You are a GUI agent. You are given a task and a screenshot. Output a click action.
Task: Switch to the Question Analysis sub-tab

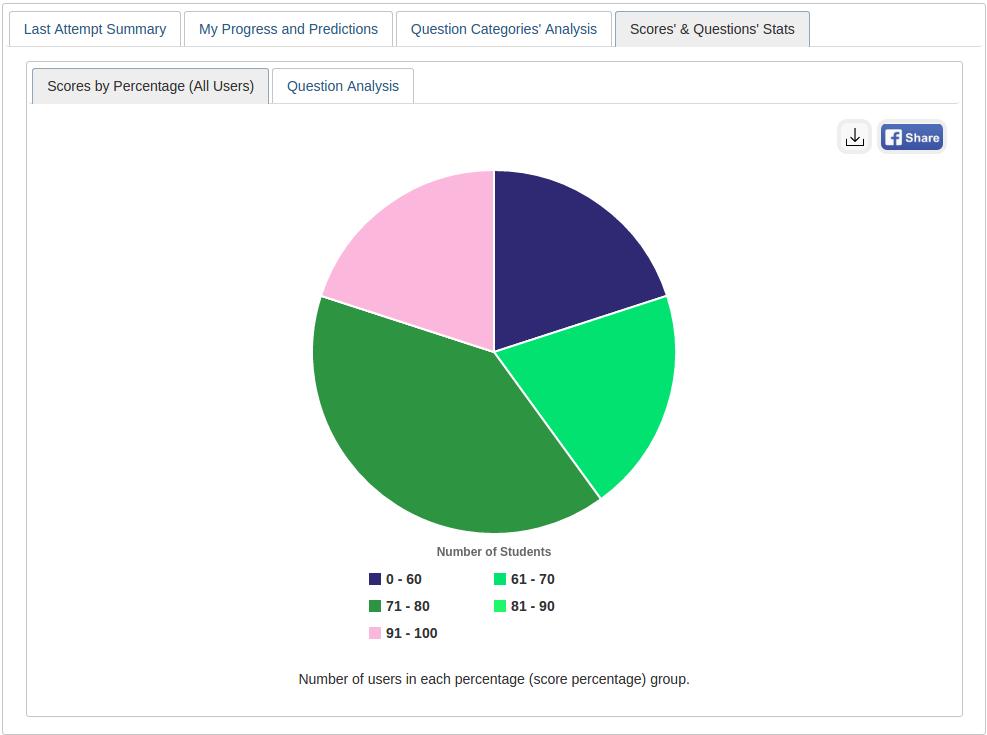click(343, 86)
